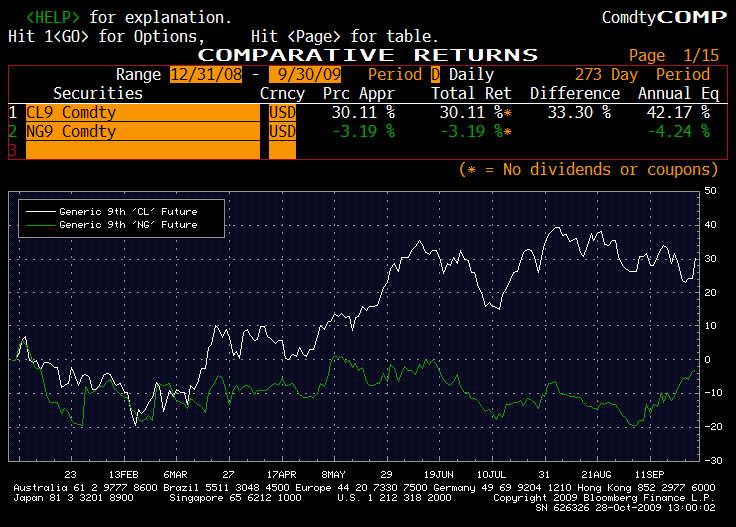
Task: Click the -4.24 % annual equivalent value
Action: point(678,131)
